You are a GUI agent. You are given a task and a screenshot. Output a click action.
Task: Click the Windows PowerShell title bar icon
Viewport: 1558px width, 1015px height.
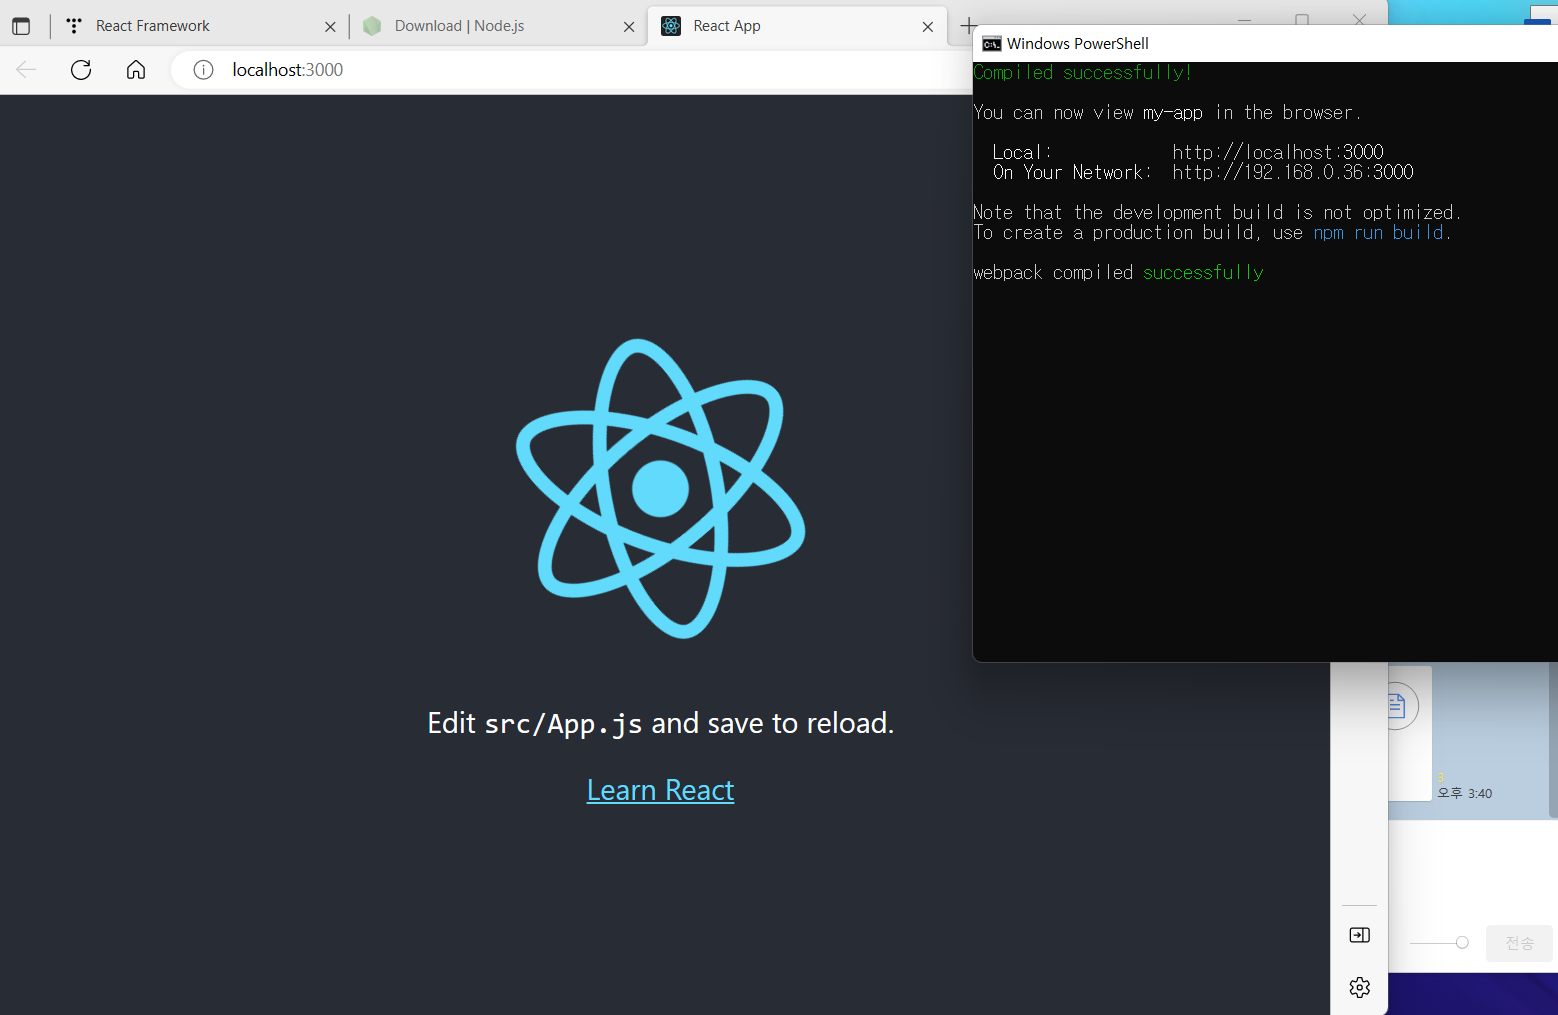[991, 44]
